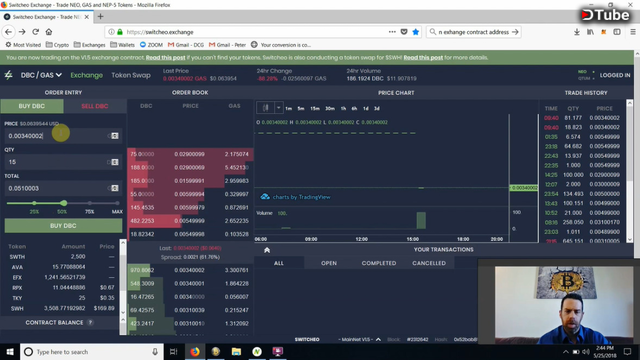The height and width of the screenshot is (360, 640).
Task: Click the Firefox Home icon
Action: click(x=49, y=32)
